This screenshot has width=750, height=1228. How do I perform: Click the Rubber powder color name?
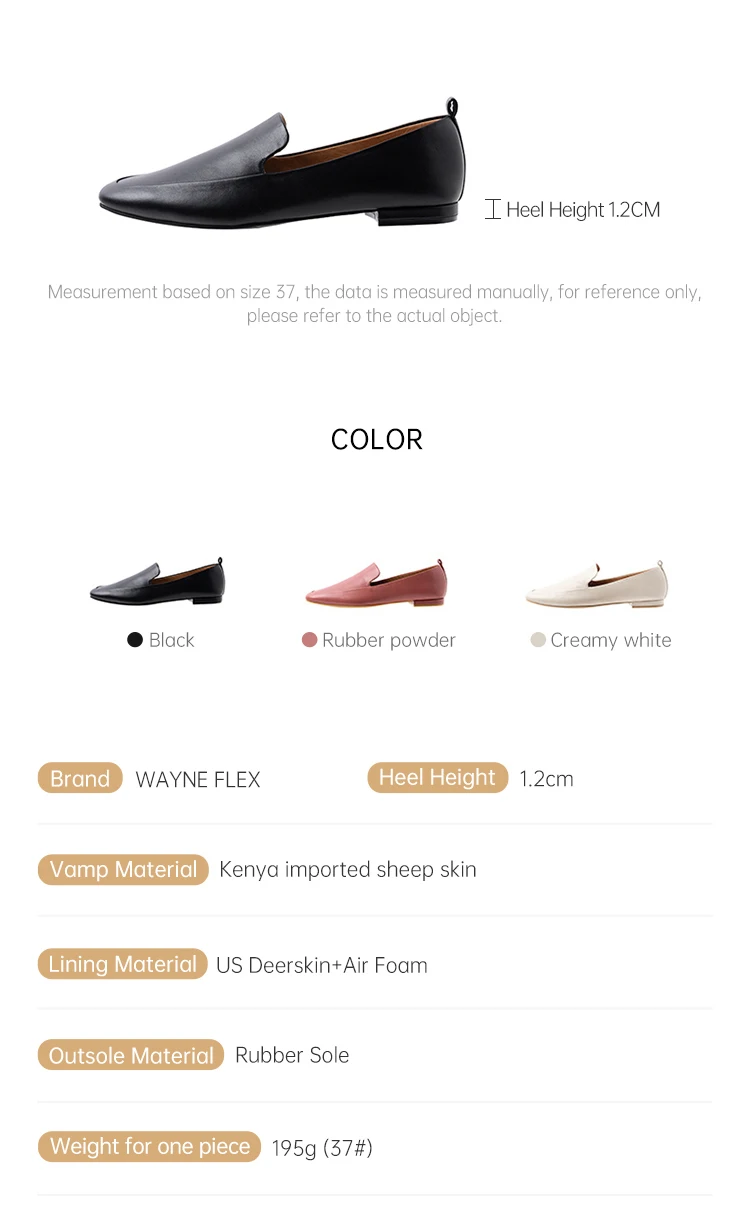[389, 640]
